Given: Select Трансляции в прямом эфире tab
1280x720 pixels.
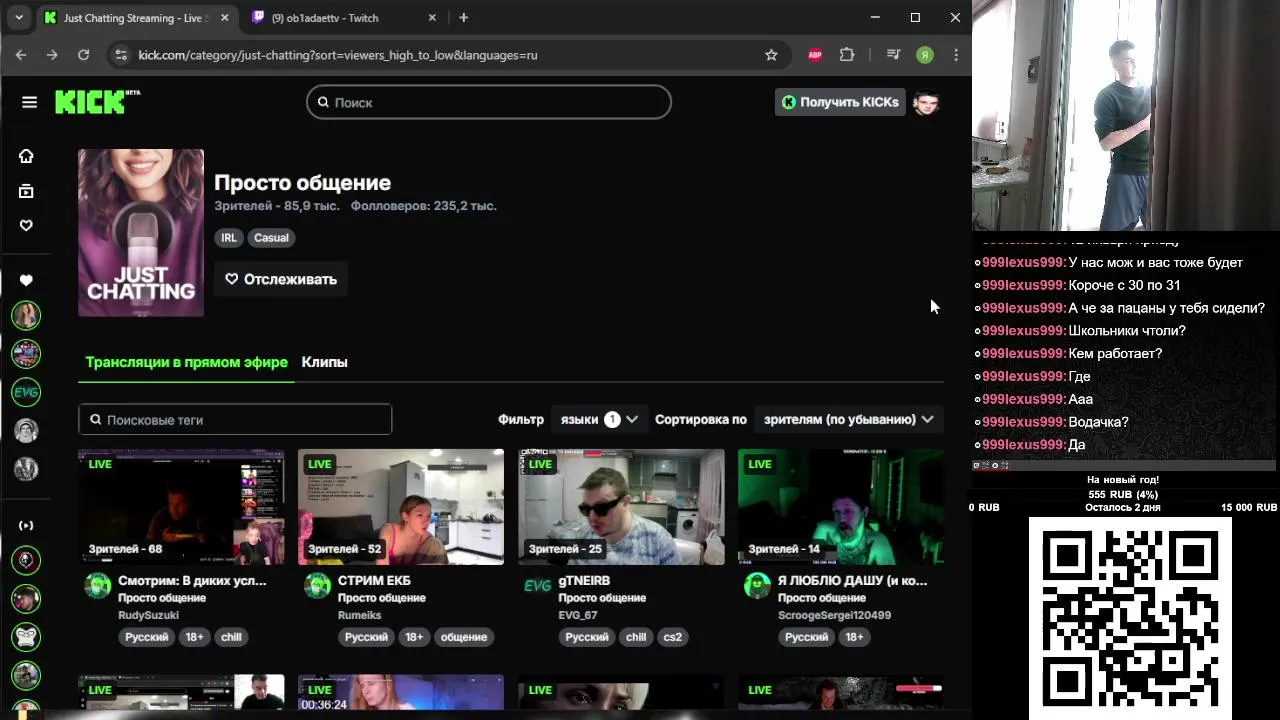Looking at the screenshot, I should [x=186, y=362].
